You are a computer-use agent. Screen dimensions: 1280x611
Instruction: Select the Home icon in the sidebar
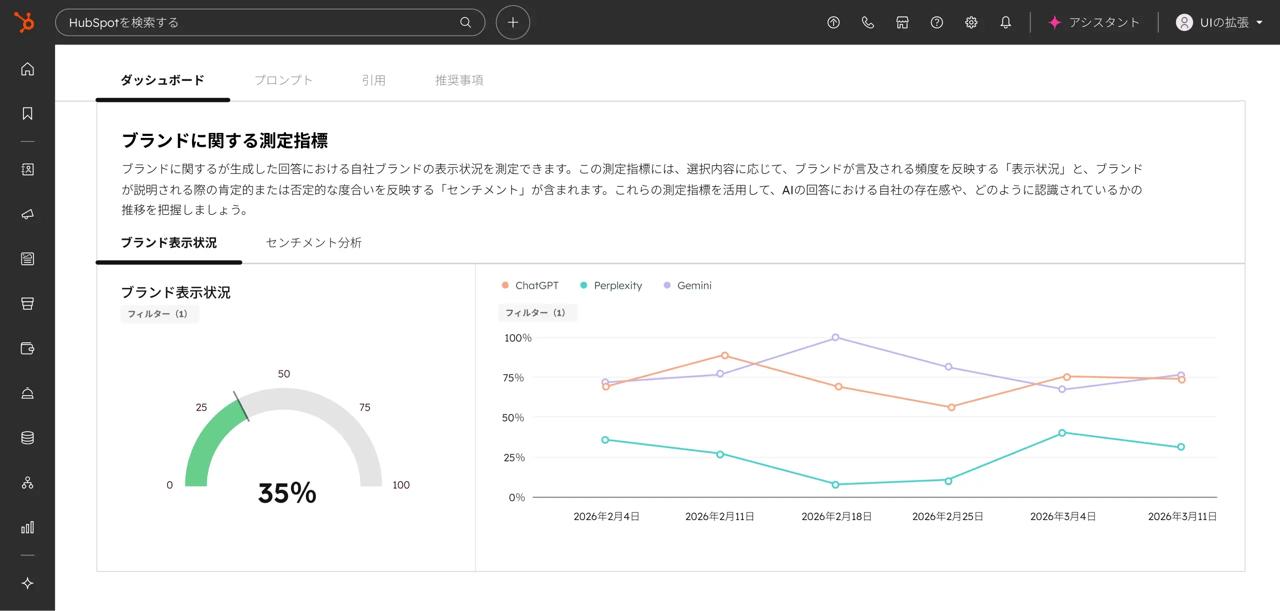click(27, 69)
